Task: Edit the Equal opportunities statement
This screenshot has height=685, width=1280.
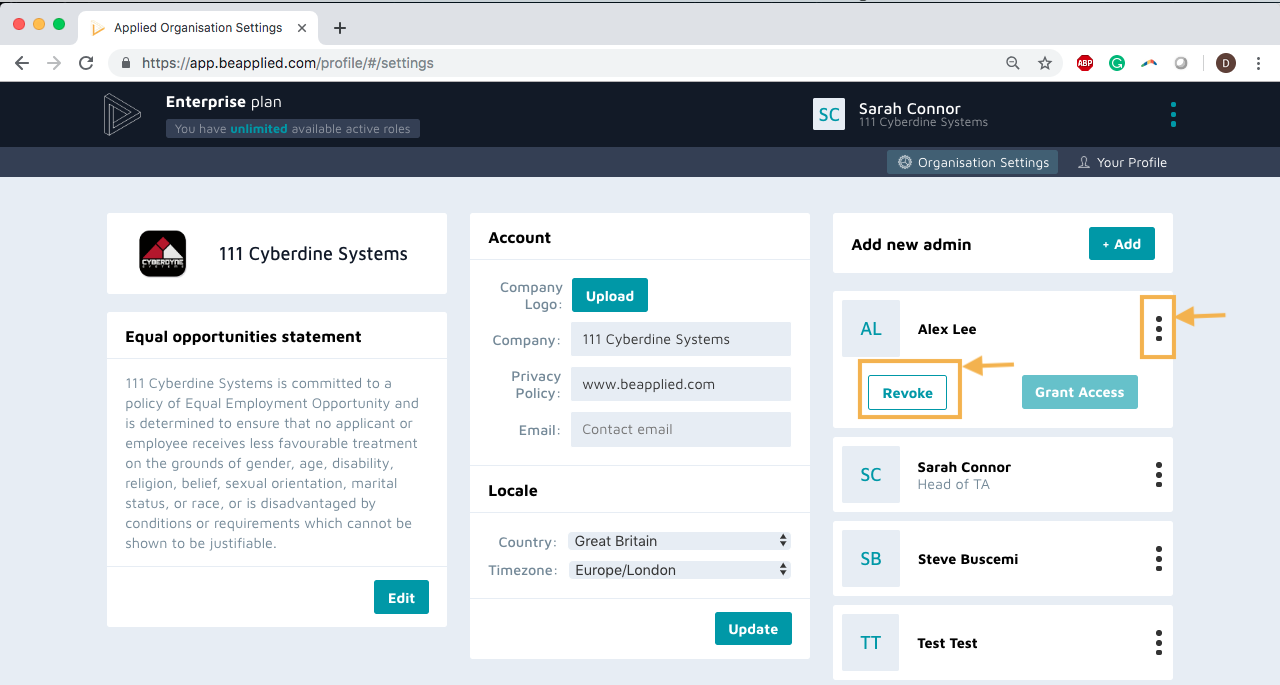Action: tap(401, 598)
